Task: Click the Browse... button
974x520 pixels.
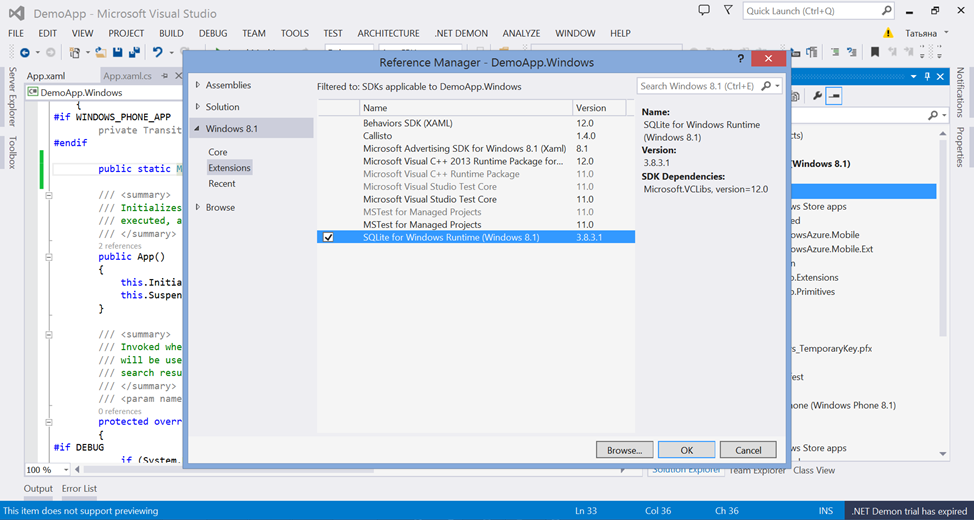Action: point(624,450)
